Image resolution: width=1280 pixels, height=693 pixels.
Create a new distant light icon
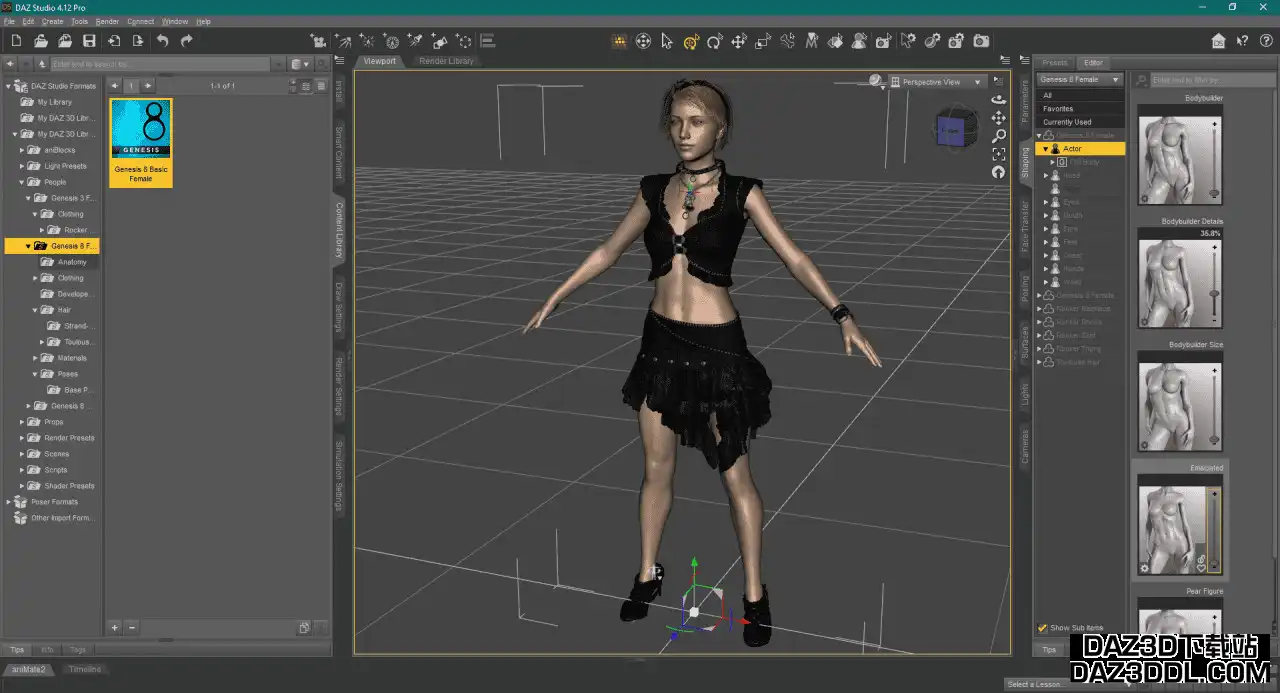click(x=343, y=41)
